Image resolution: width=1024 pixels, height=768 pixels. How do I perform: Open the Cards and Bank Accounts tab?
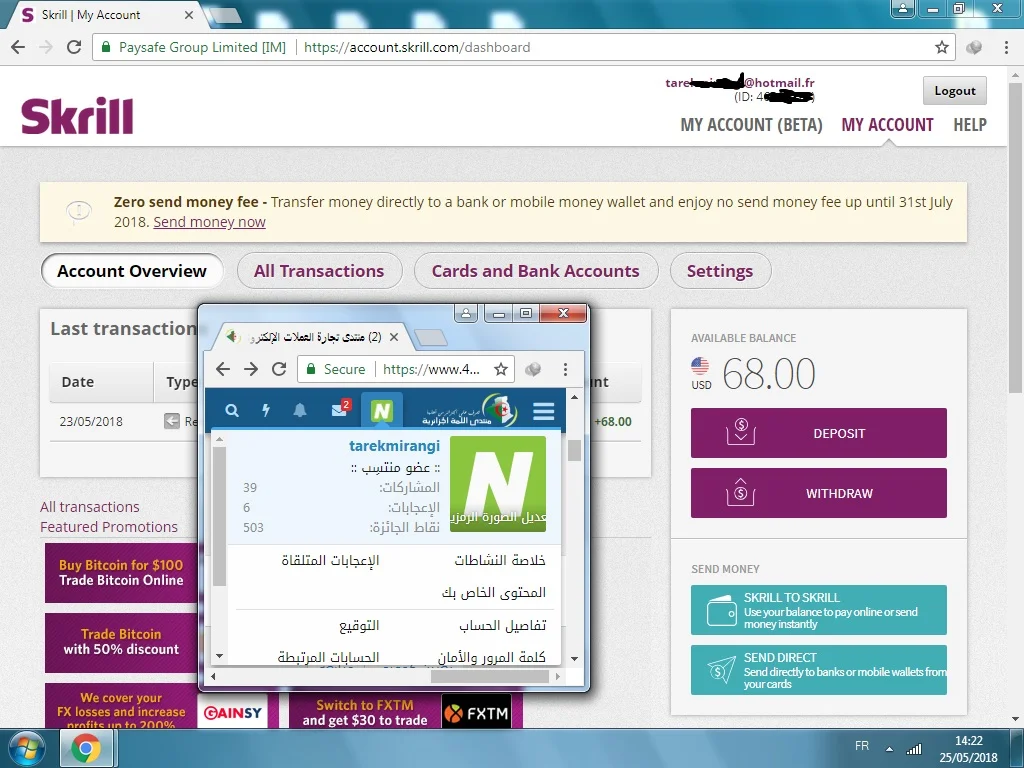[x=535, y=271]
